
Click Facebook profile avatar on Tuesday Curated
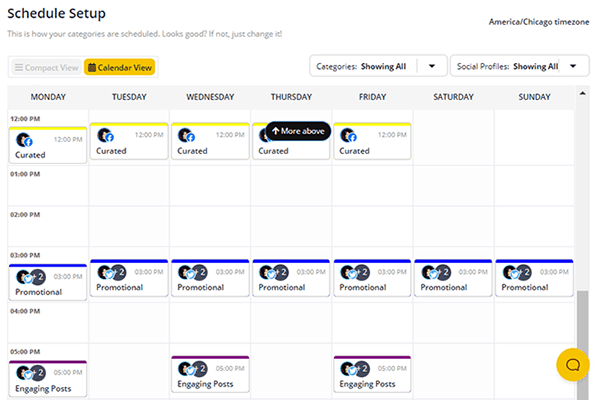(x=105, y=135)
